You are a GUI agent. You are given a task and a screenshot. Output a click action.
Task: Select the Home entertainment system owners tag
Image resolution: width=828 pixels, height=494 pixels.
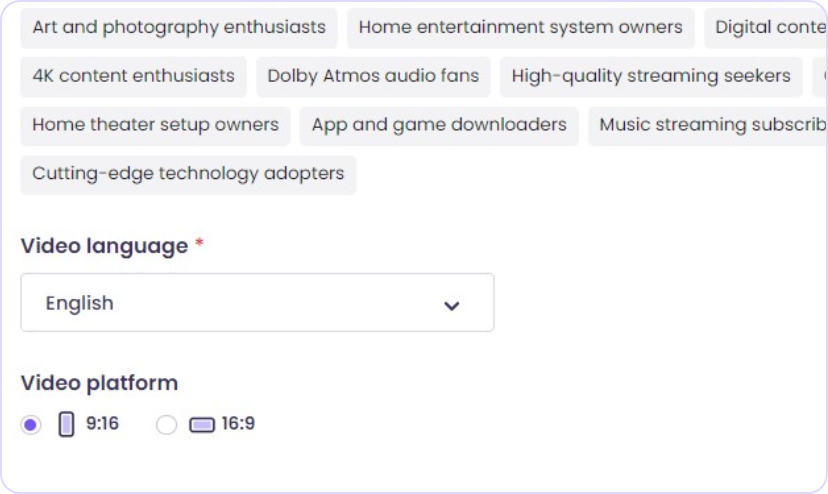coord(520,28)
